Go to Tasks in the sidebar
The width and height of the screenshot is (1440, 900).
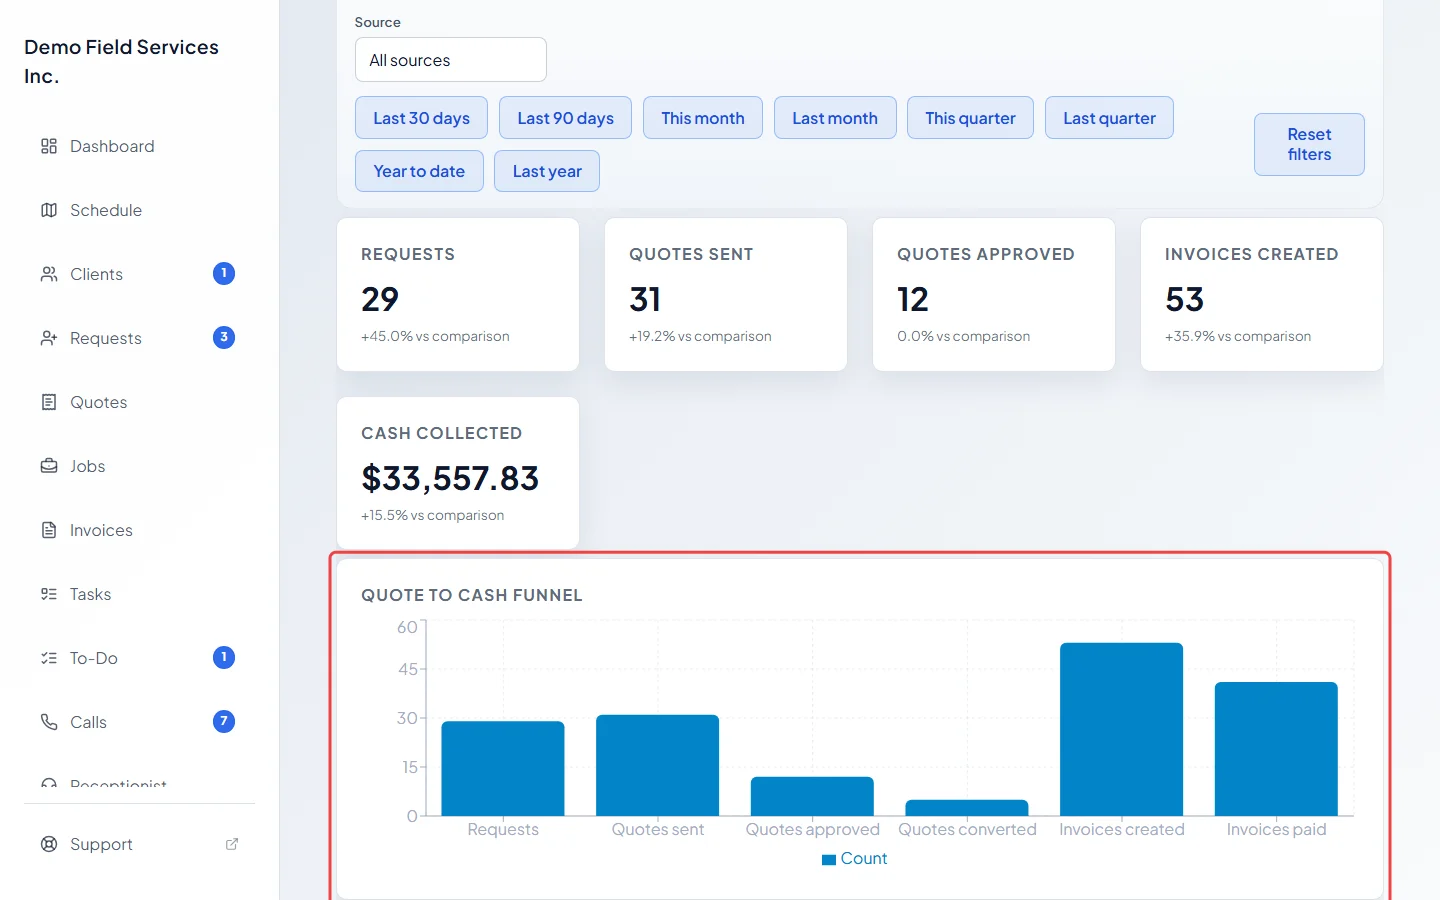point(138,594)
